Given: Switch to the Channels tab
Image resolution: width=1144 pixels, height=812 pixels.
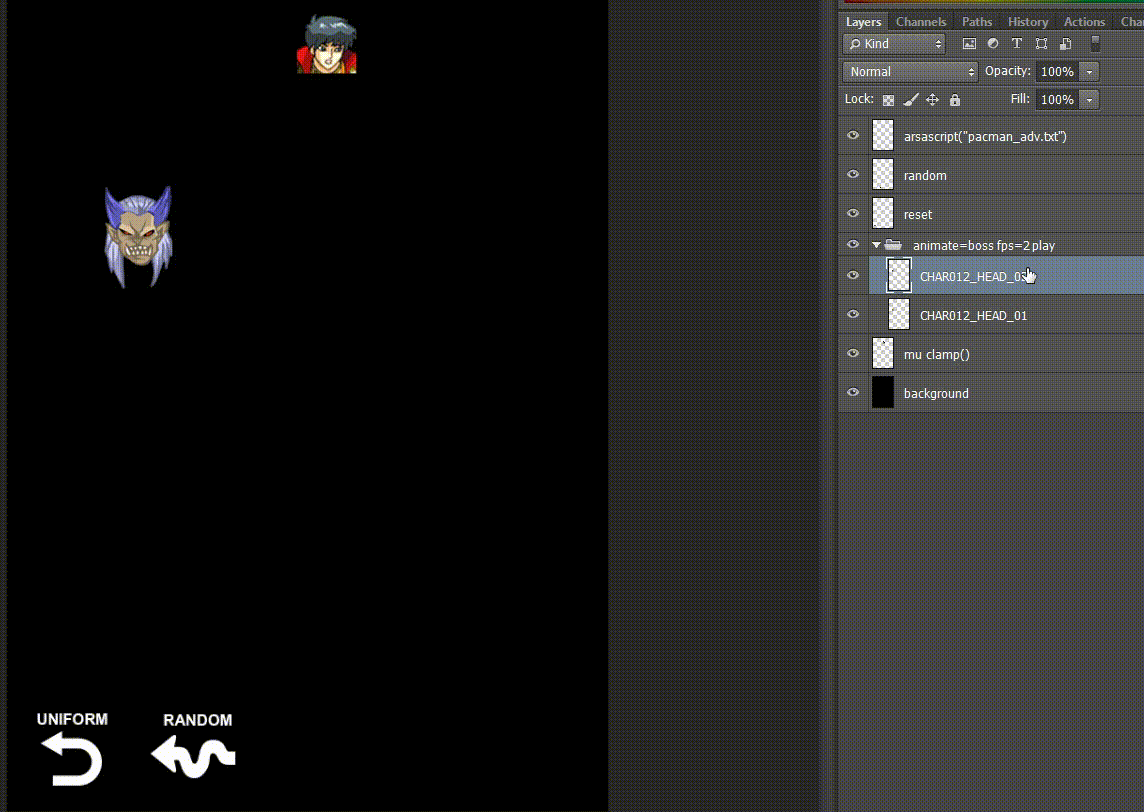Looking at the screenshot, I should [x=921, y=22].
